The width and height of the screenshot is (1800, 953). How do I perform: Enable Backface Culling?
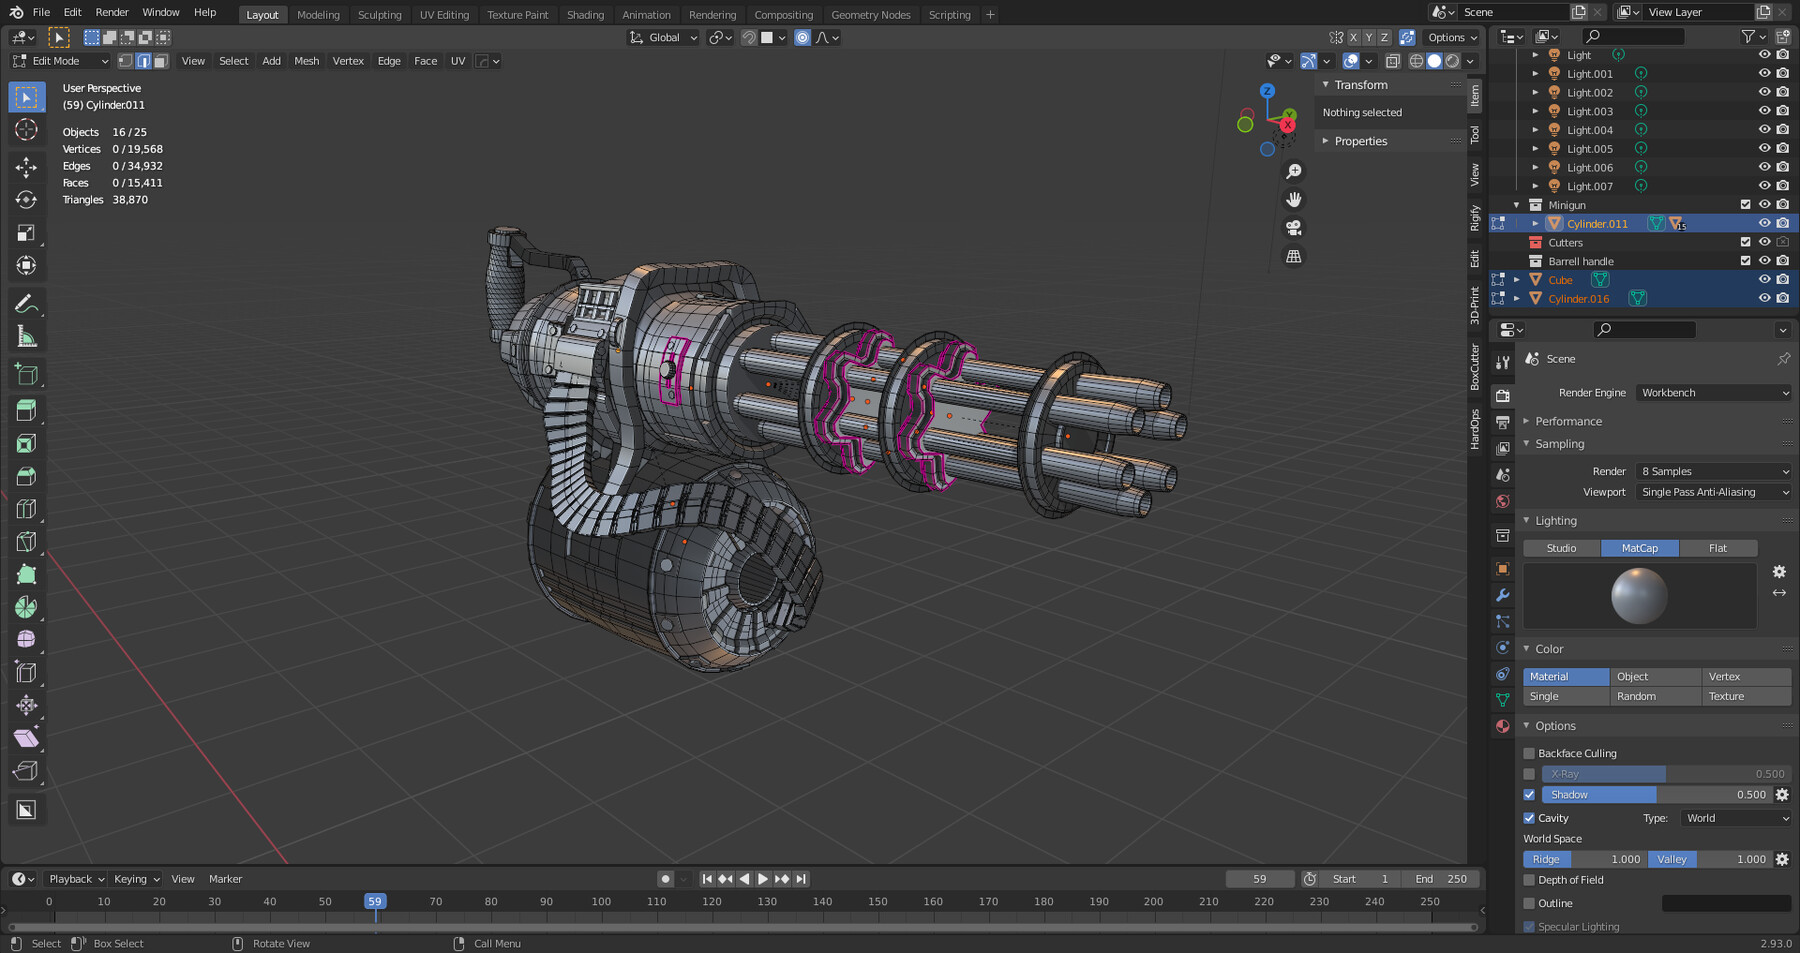point(1528,753)
